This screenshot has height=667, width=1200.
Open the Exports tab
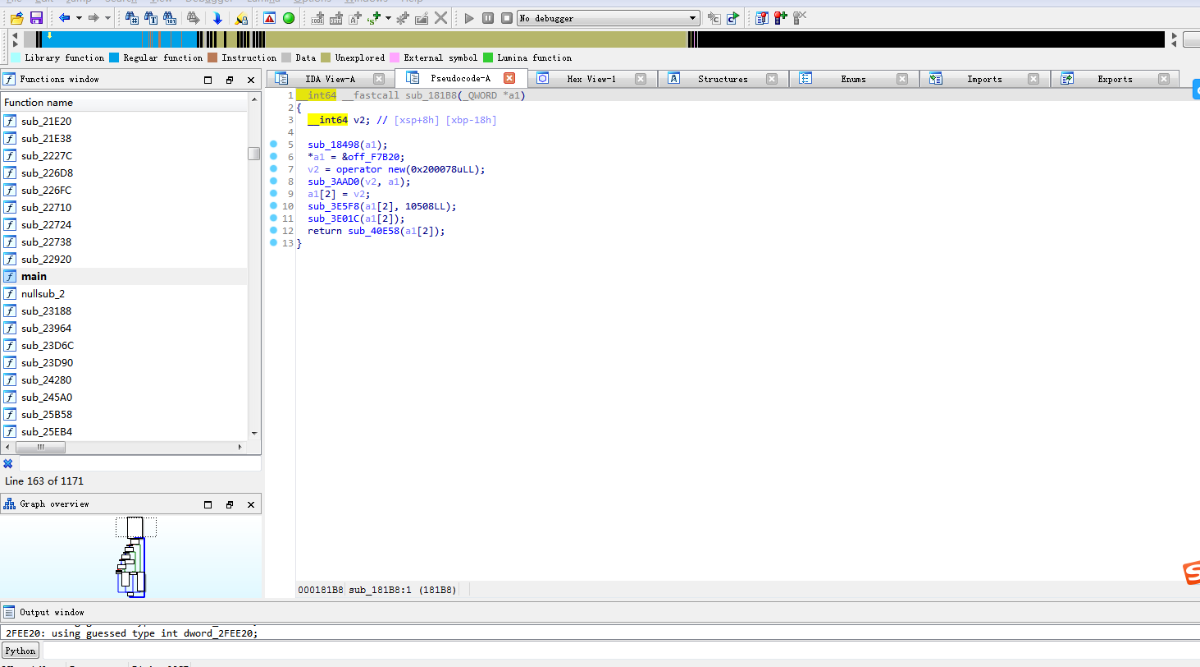(1115, 79)
